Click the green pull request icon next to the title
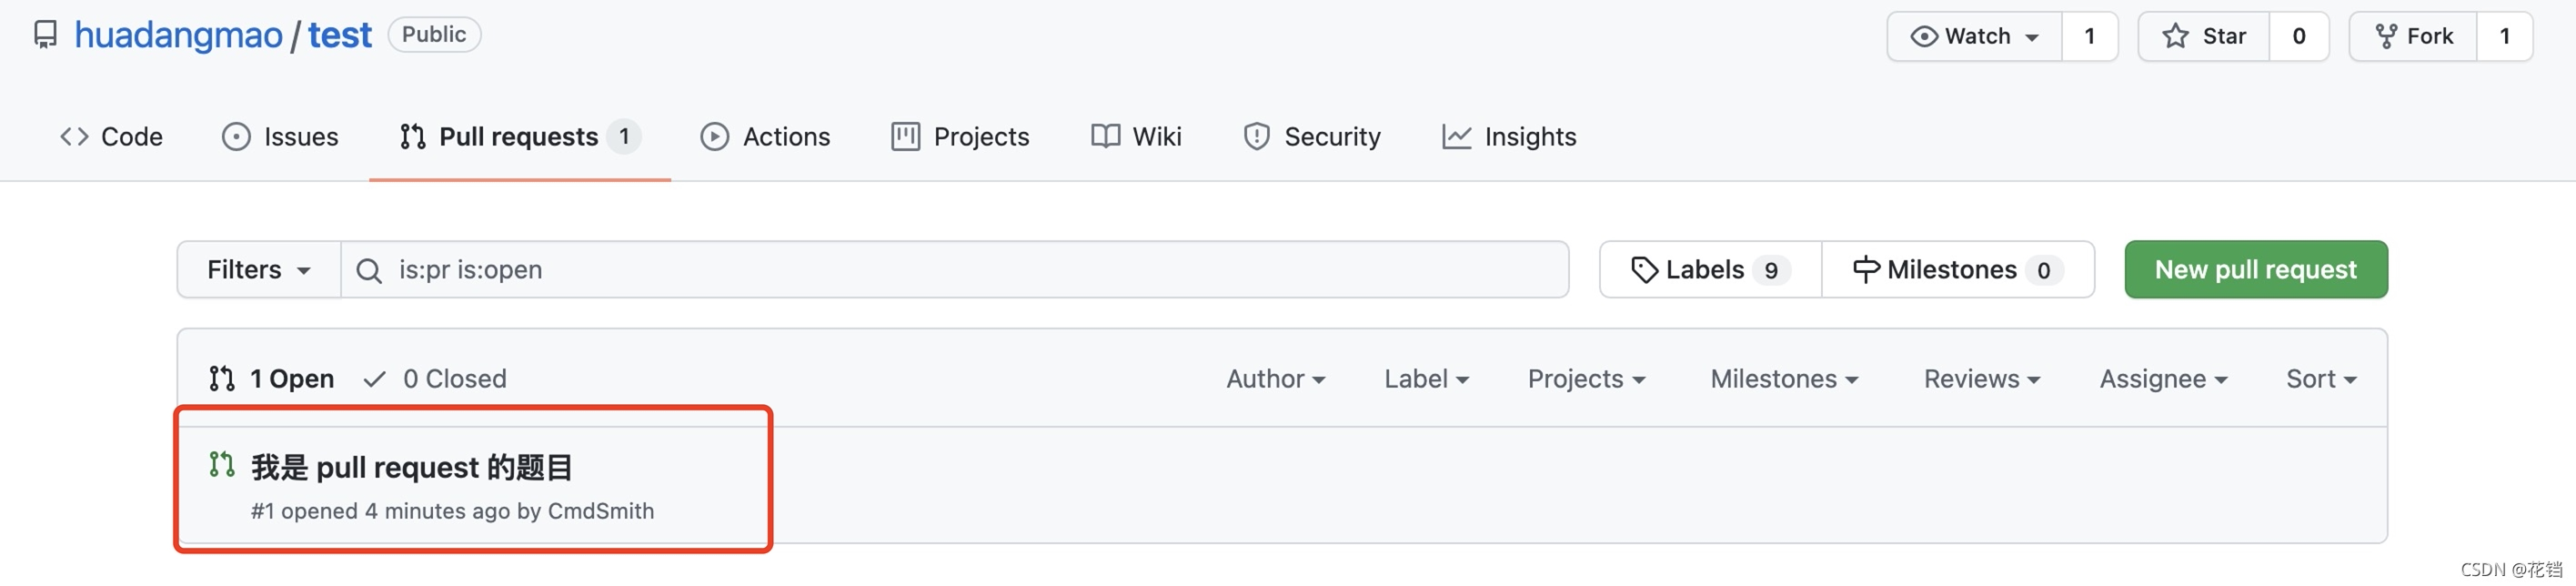 [221, 465]
